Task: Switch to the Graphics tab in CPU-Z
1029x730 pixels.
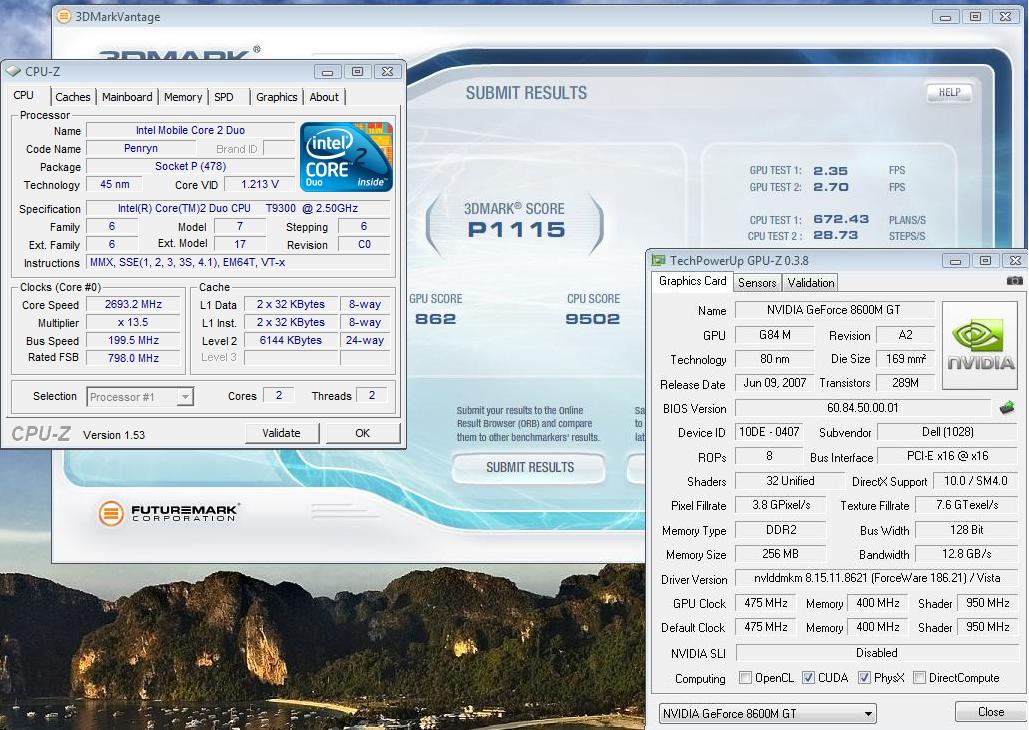Action: (276, 97)
